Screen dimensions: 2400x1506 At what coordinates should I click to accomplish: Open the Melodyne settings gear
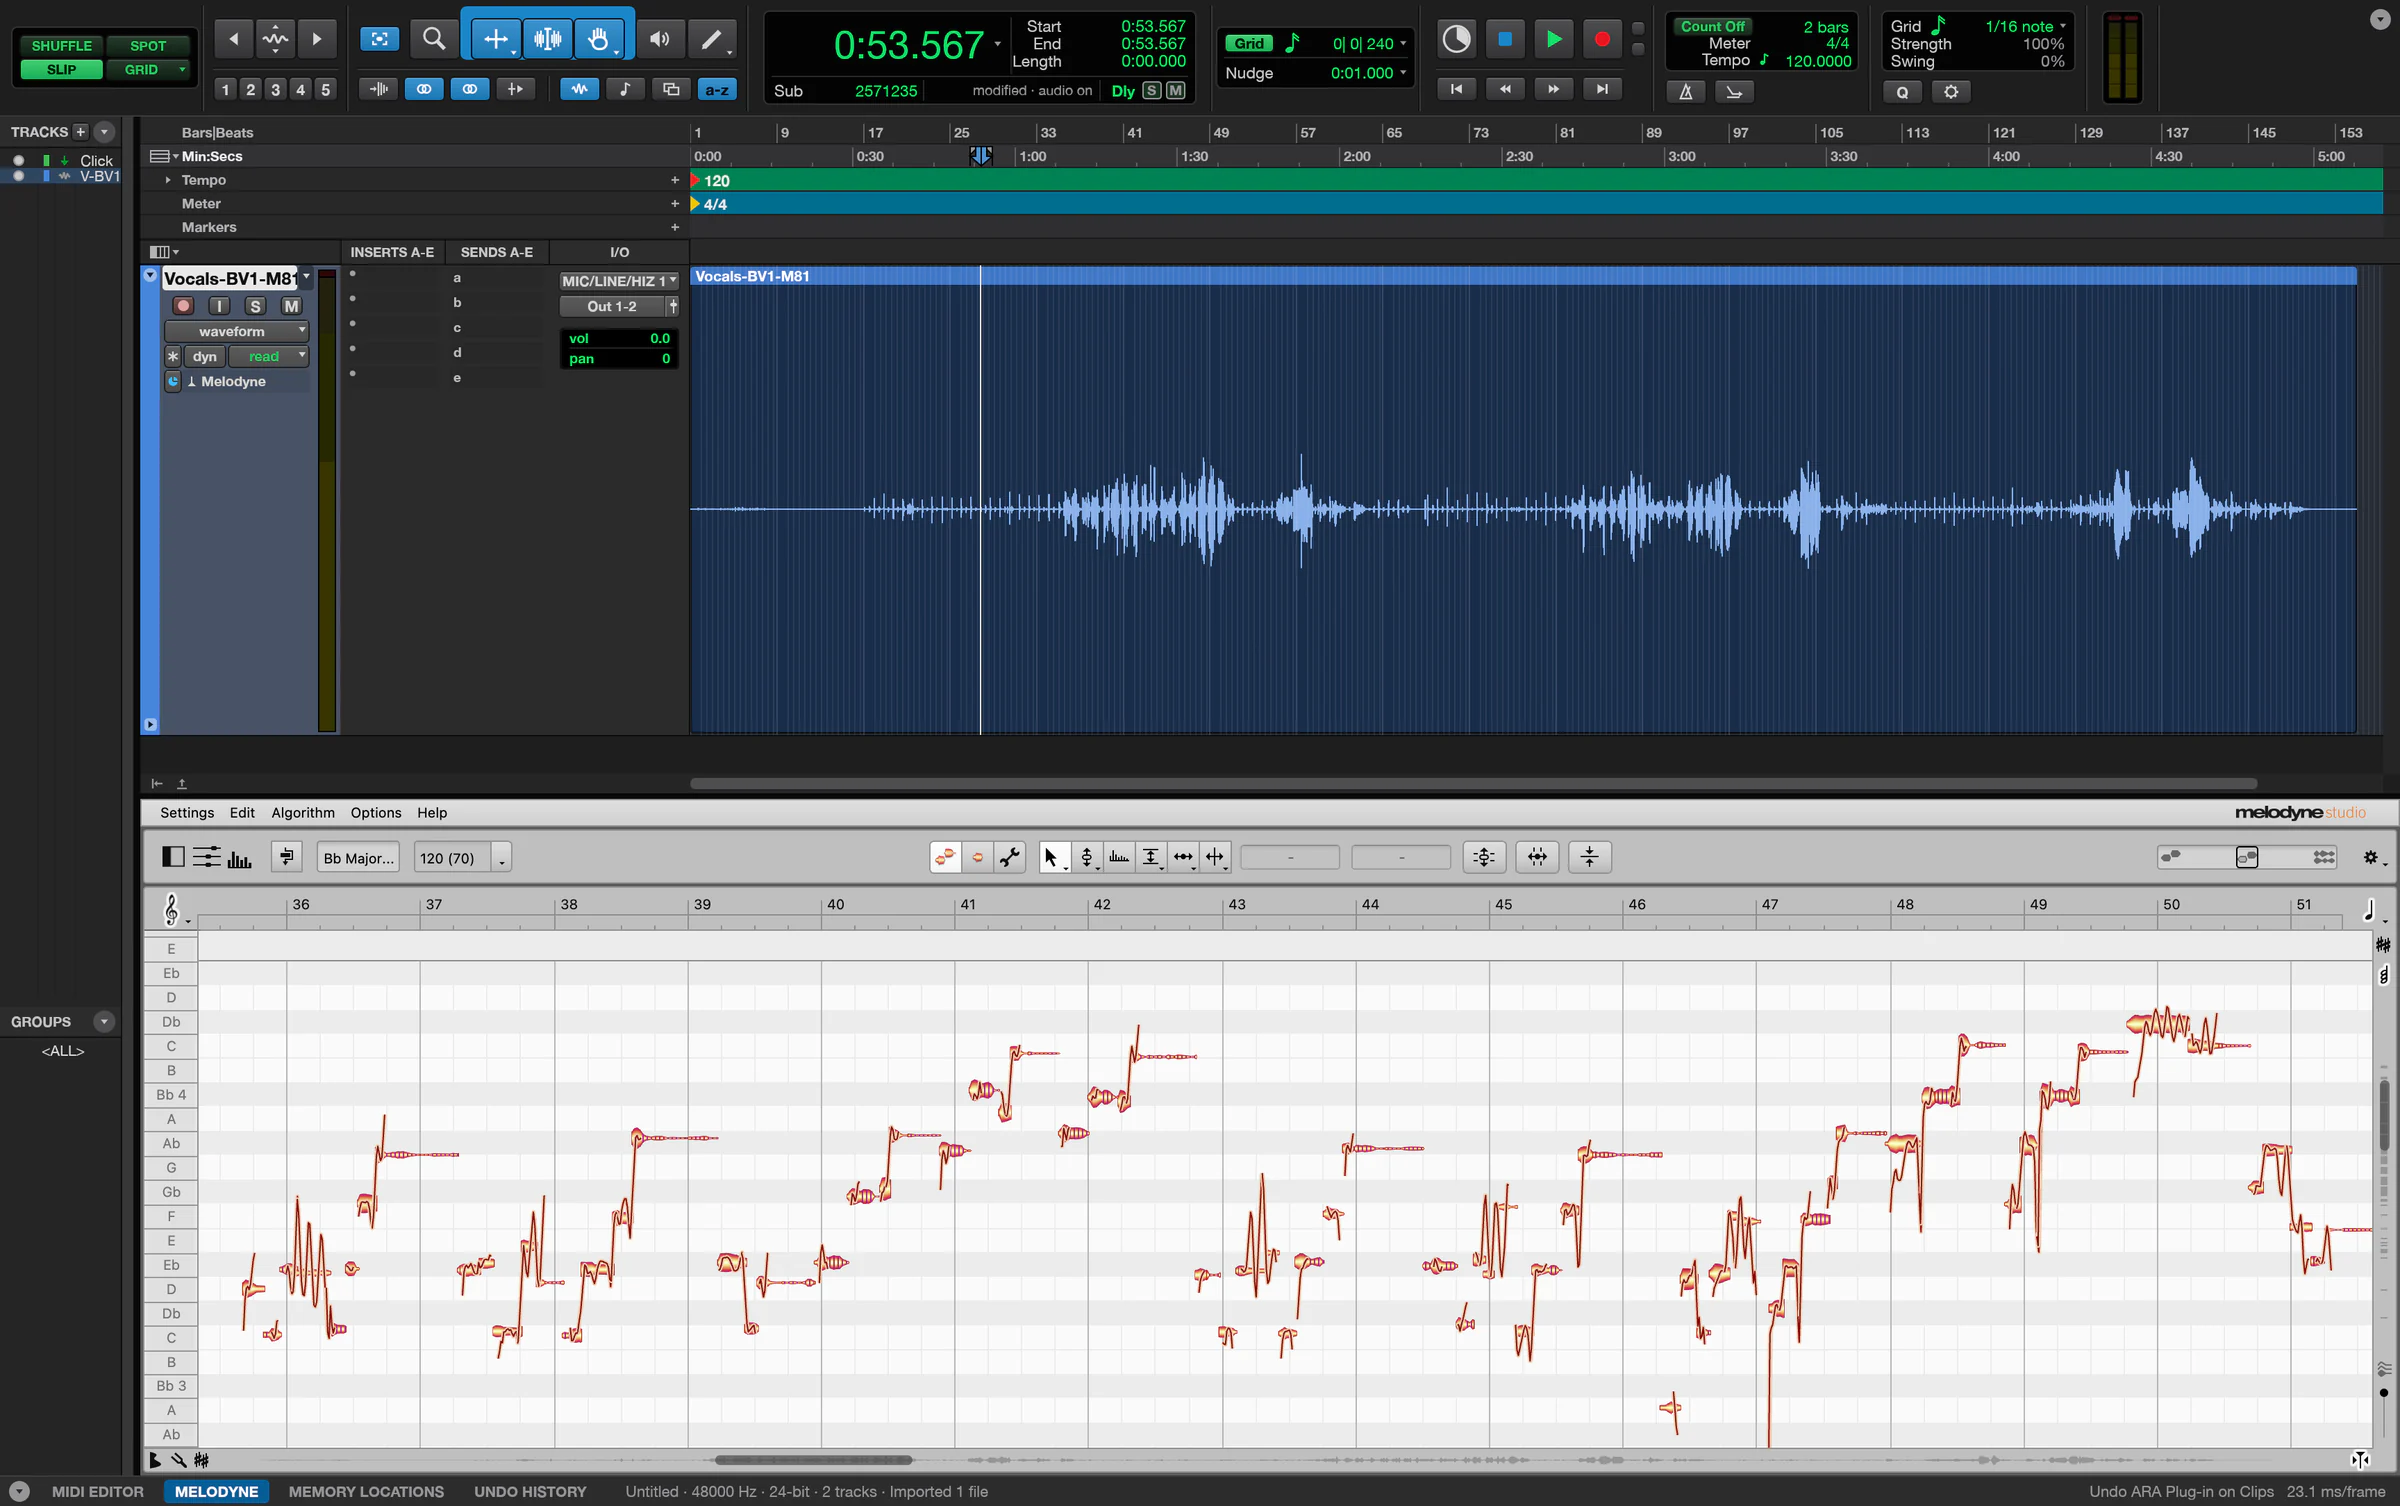tap(2370, 857)
